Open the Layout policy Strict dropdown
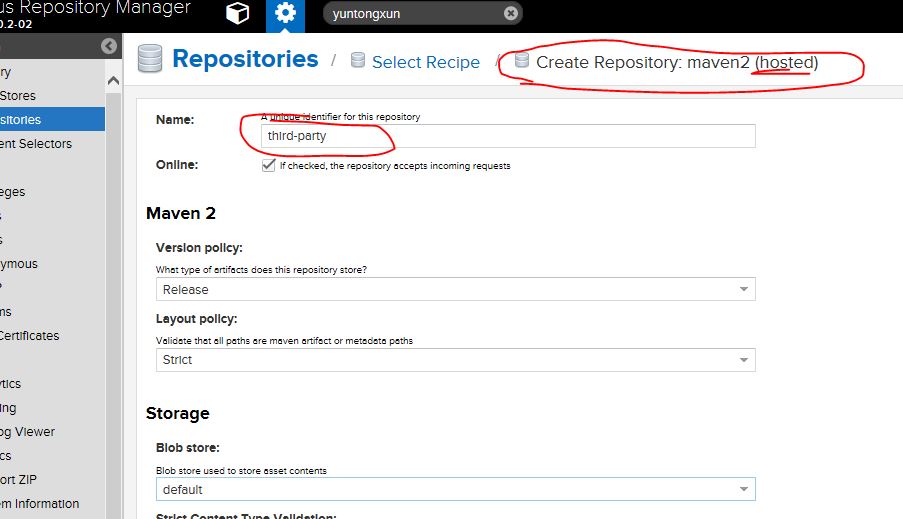This screenshot has width=903, height=519. click(456, 360)
